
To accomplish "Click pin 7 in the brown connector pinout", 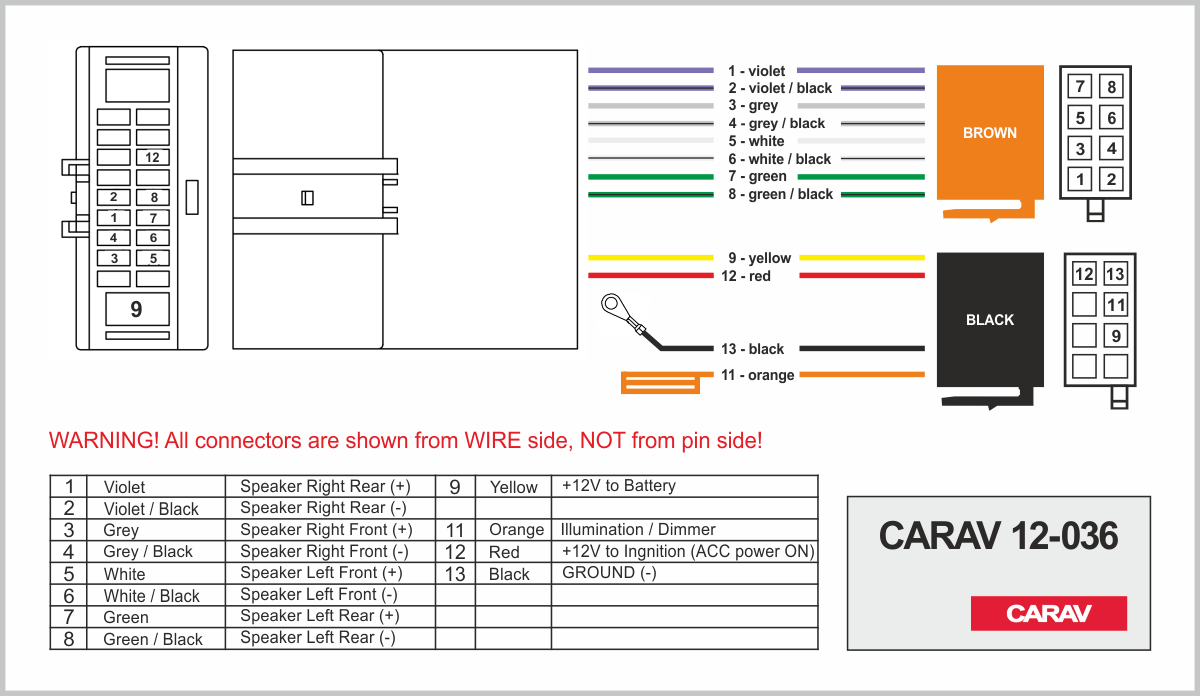I will pyautogui.click(x=1080, y=87).
